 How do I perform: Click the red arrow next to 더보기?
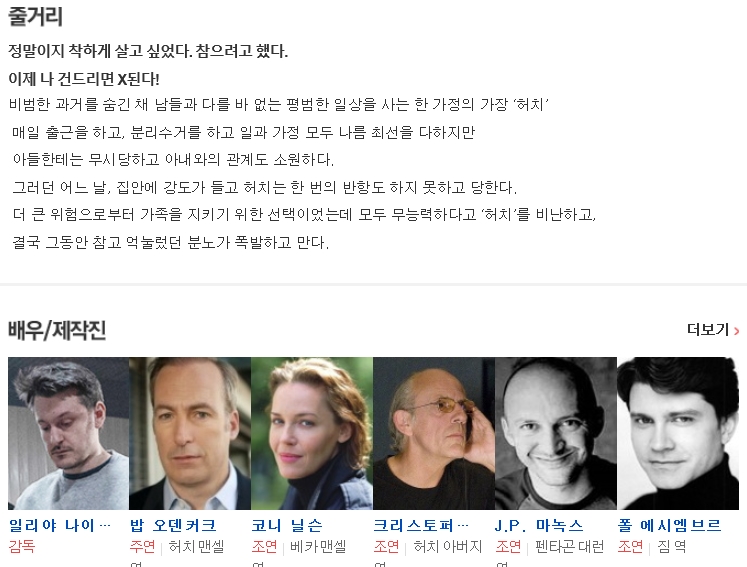click(737, 331)
